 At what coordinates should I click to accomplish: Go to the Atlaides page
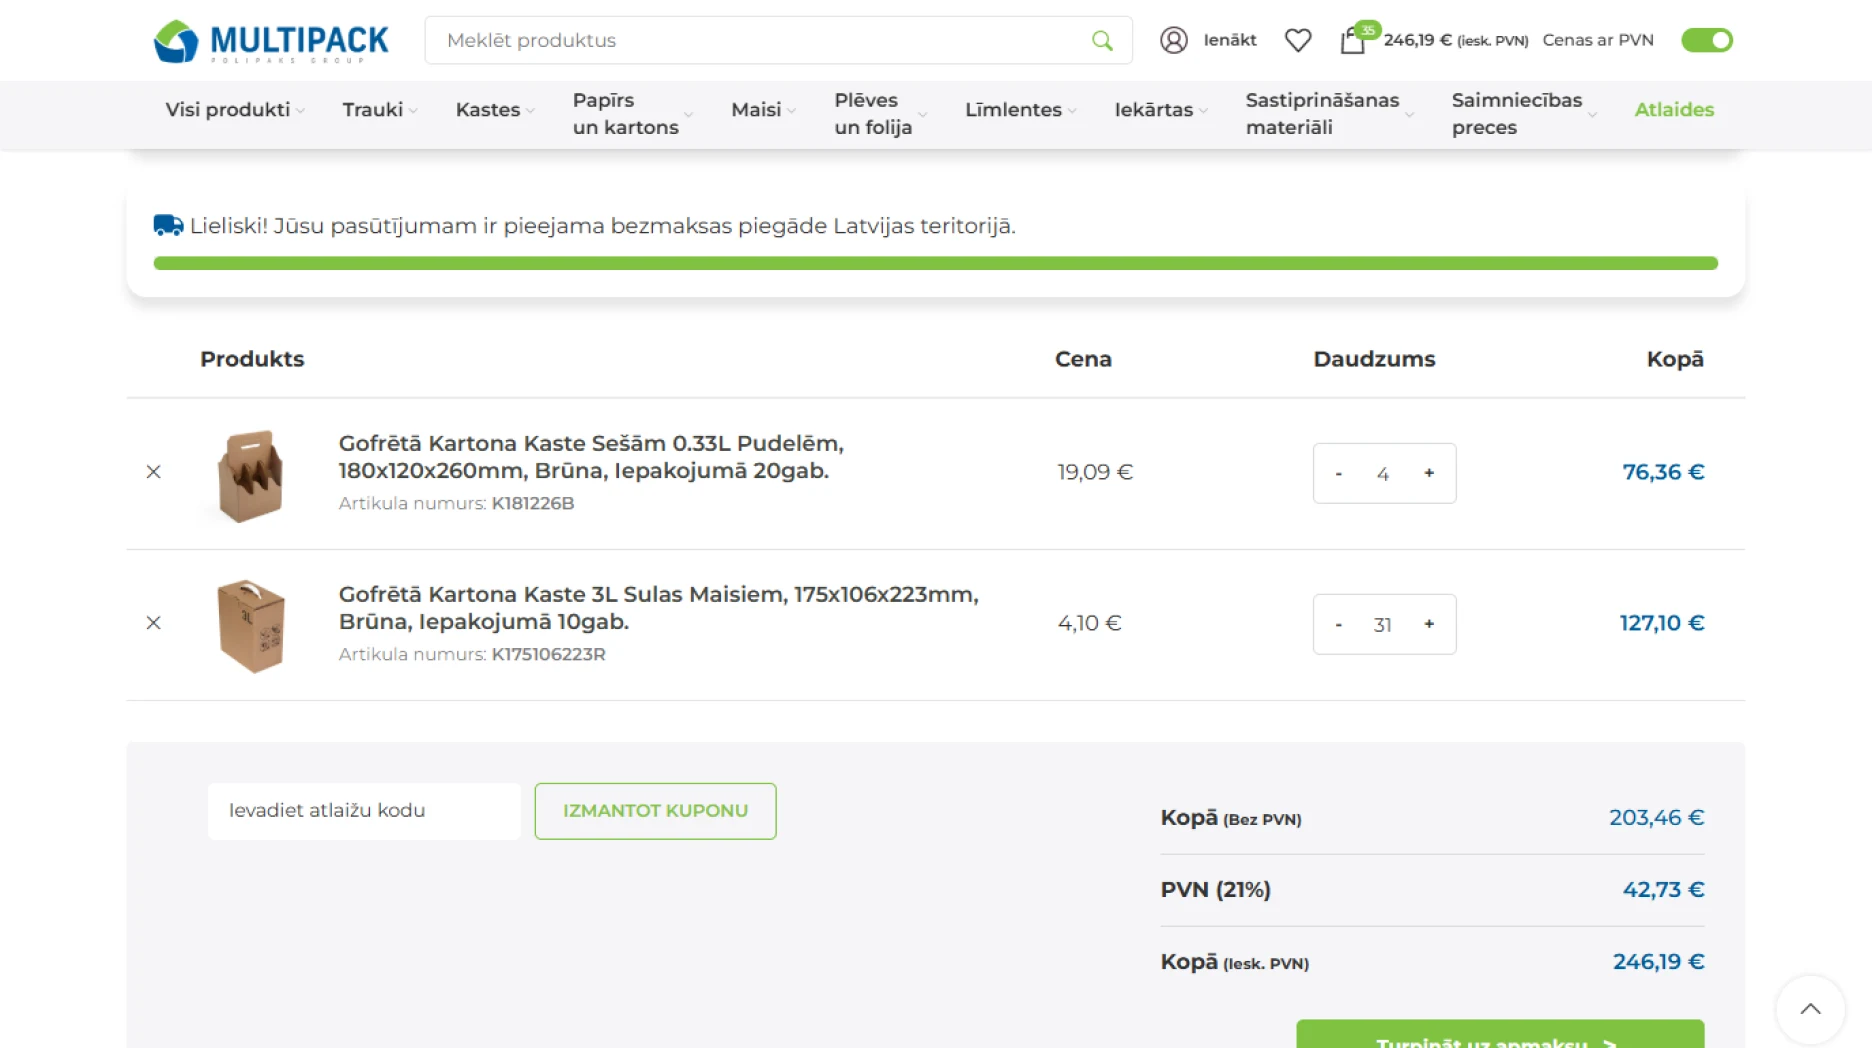[1674, 110]
